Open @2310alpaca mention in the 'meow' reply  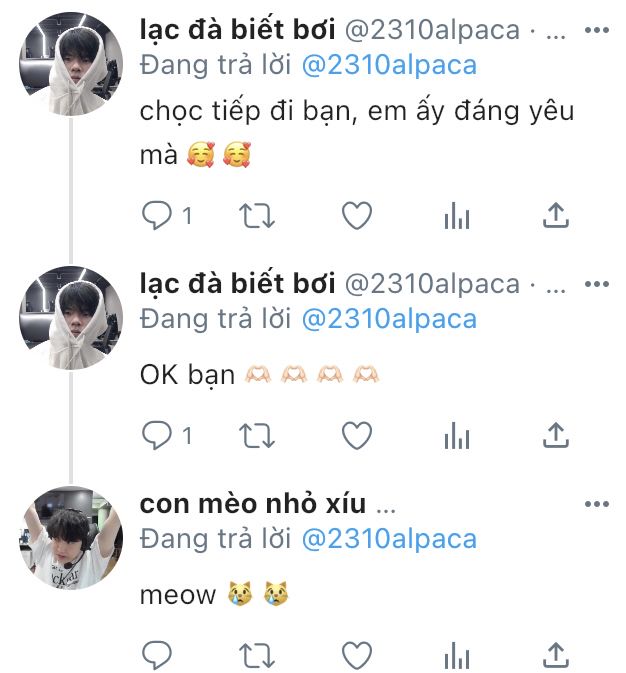pyautogui.click(x=389, y=540)
